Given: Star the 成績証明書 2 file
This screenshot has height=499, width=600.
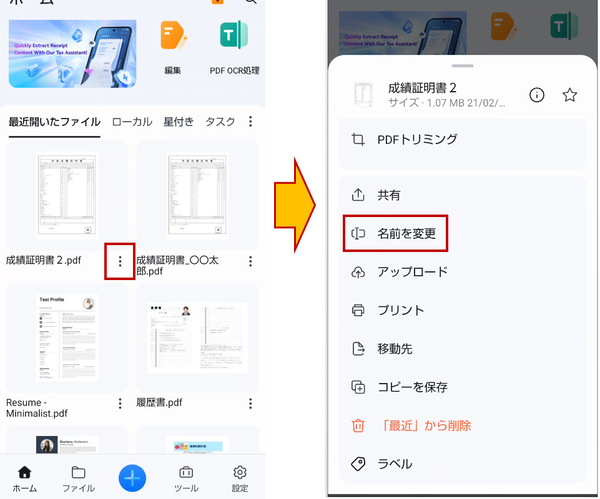Looking at the screenshot, I should pos(569,95).
